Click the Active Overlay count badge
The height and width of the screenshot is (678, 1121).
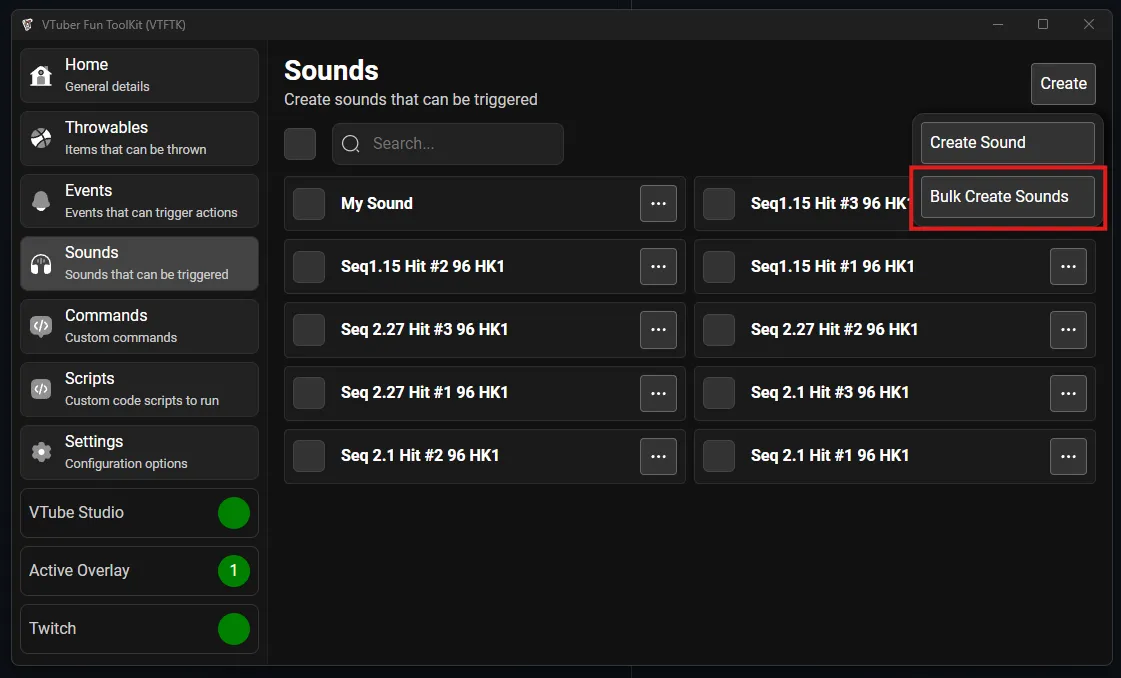pos(234,571)
